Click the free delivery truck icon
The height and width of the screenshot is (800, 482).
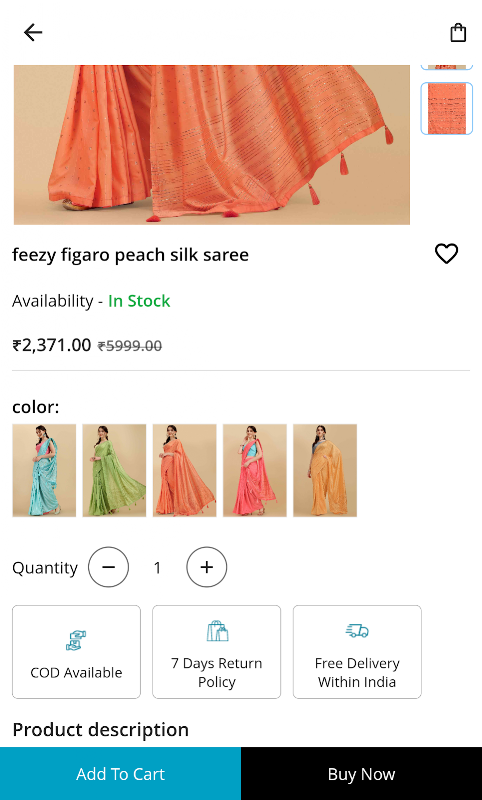click(357, 631)
